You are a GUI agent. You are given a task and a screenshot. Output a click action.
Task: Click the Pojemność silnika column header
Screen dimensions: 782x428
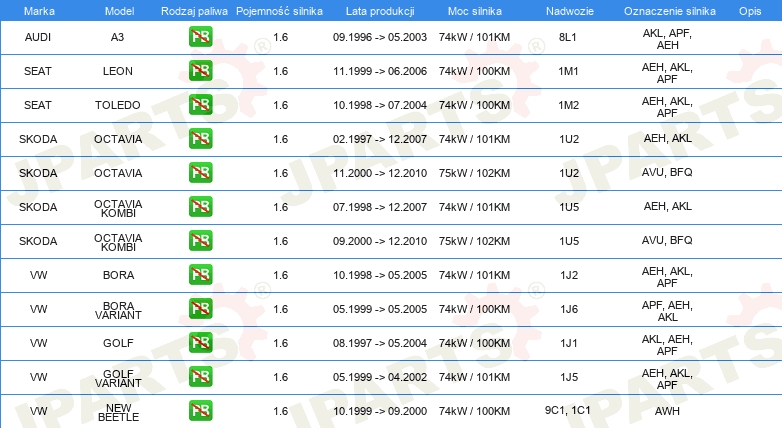click(x=279, y=11)
